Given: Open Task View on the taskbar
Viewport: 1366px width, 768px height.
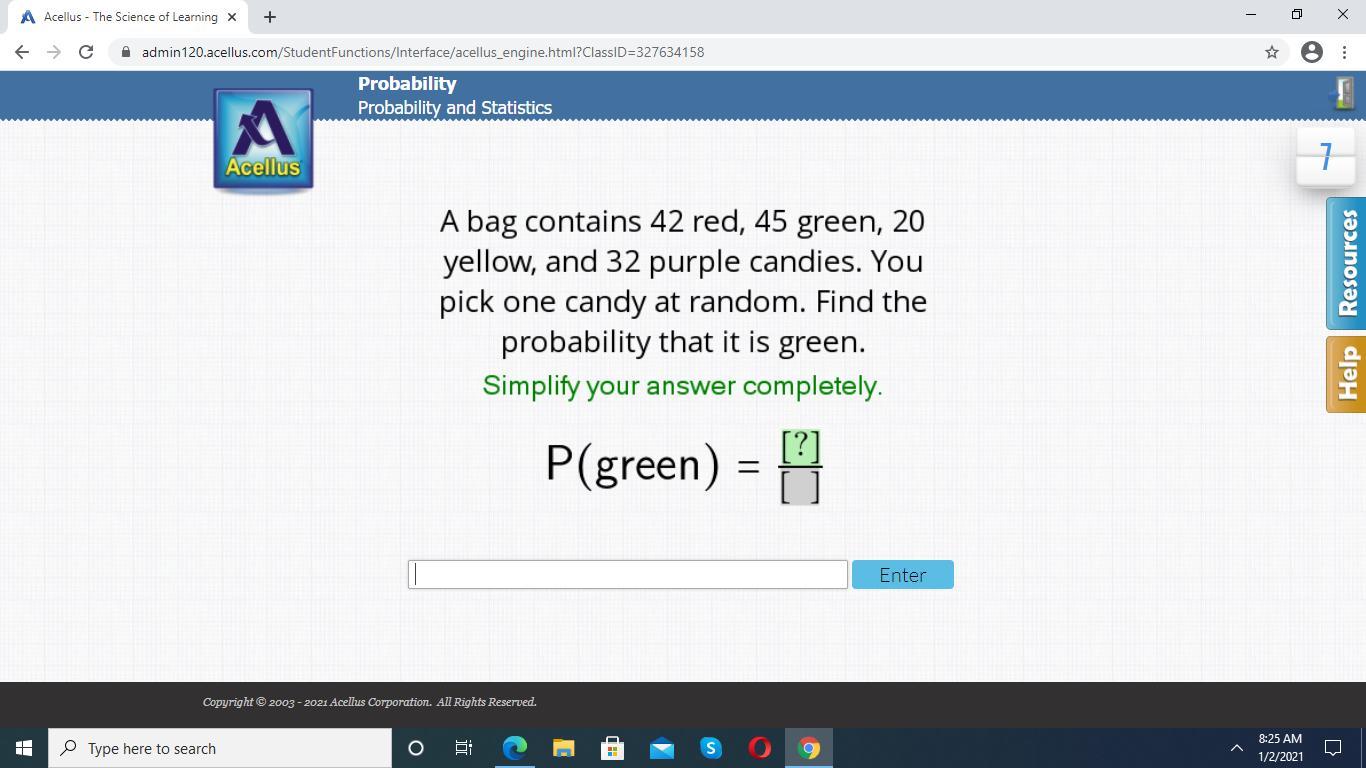Looking at the screenshot, I should pyautogui.click(x=464, y=748).
